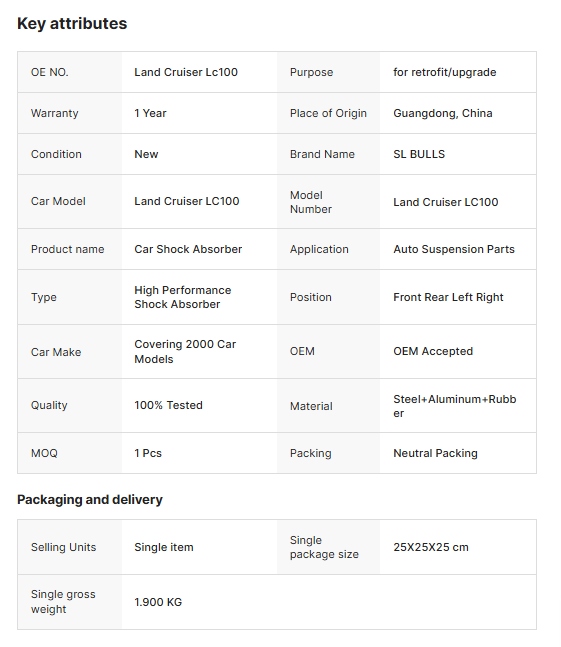The width and height of the screenshot is (561, 647).
Task: Click the Front Rear Left Right position value
Action: click(x=448, y=297)
